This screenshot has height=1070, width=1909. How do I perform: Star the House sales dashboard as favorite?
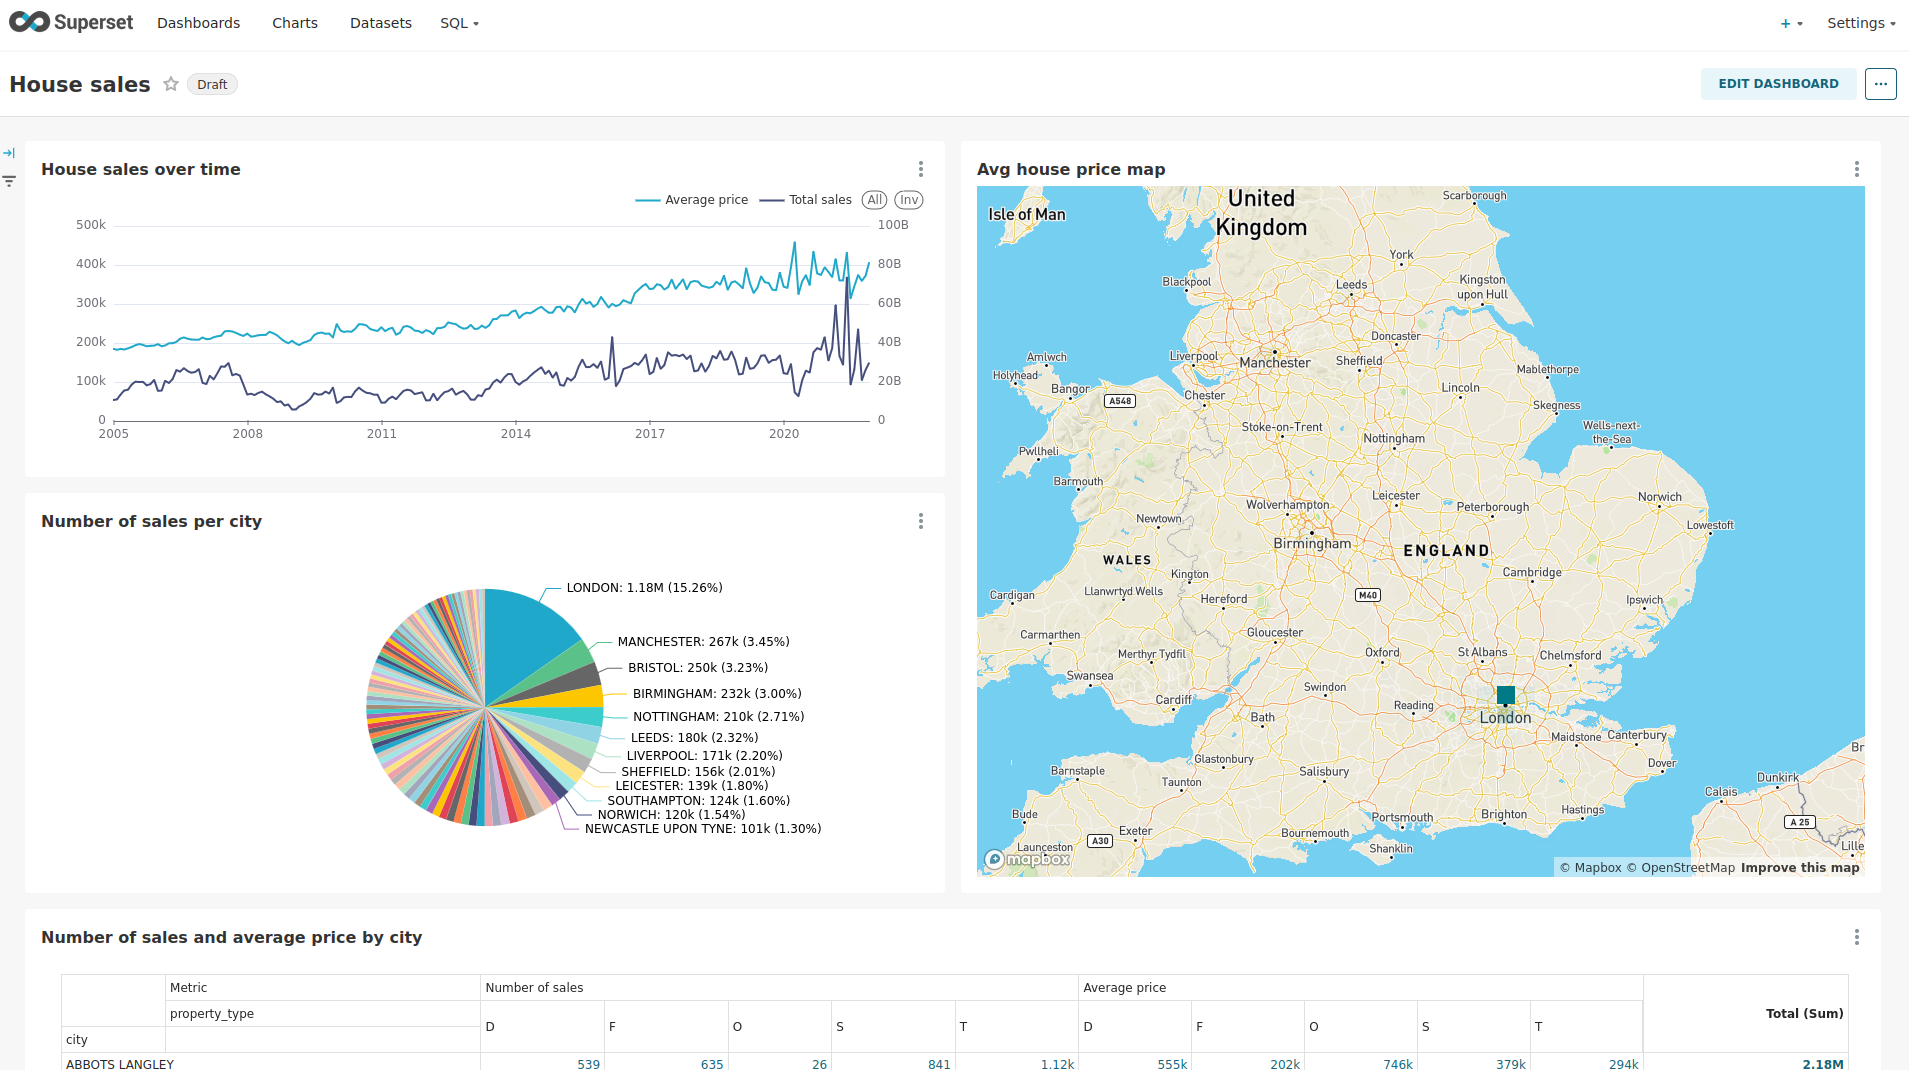click(171, 84)
